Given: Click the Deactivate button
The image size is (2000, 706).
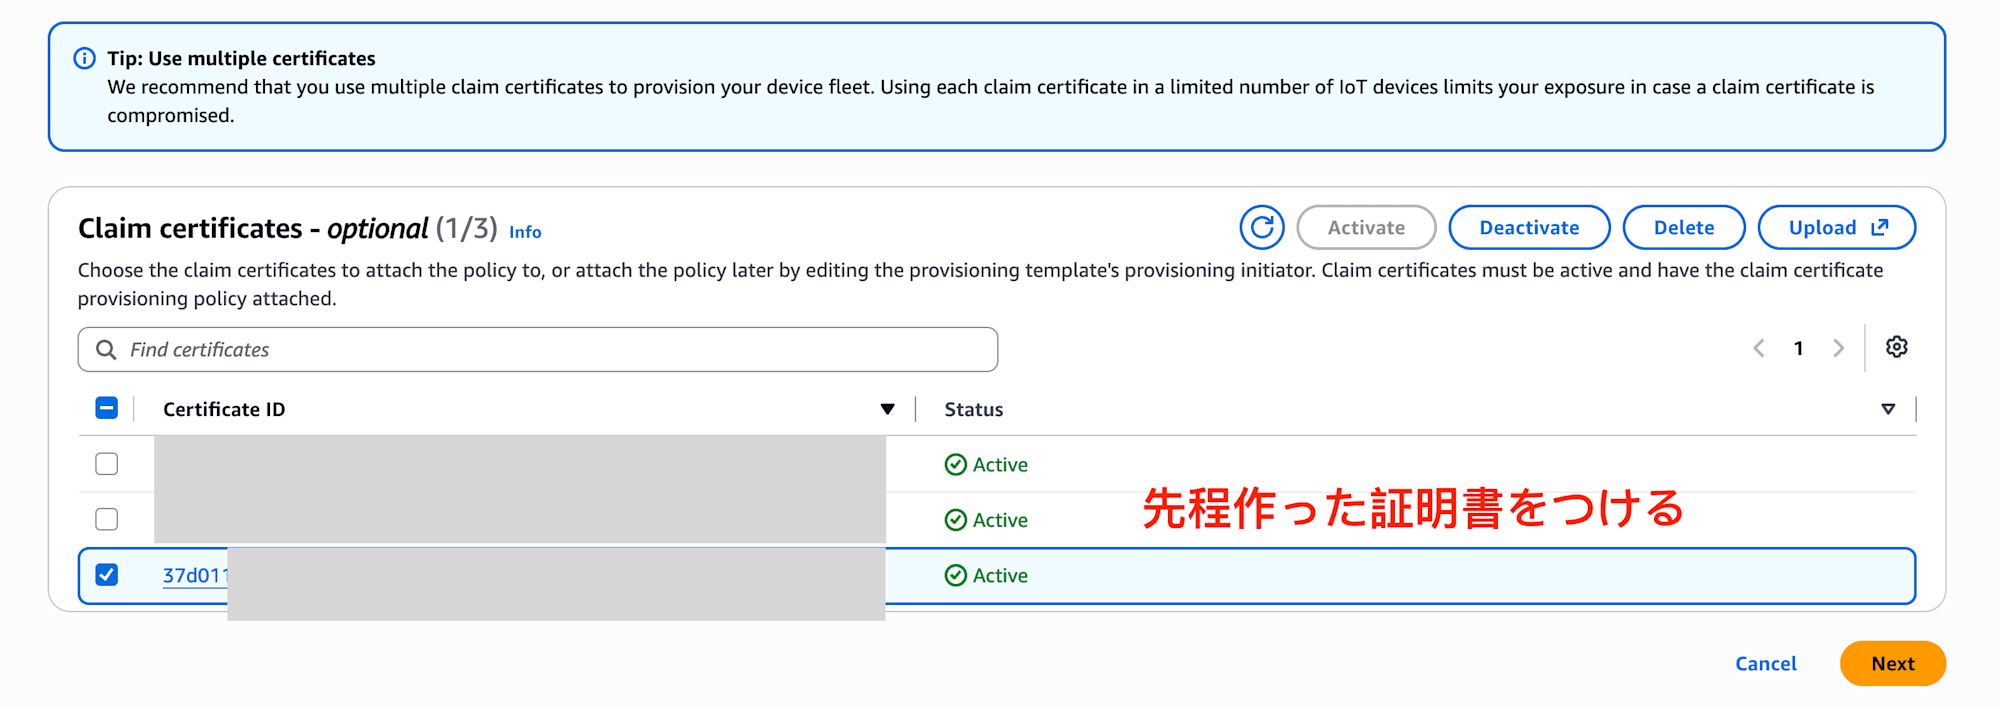Looking at the screenshot, I should pos(1529,228).
